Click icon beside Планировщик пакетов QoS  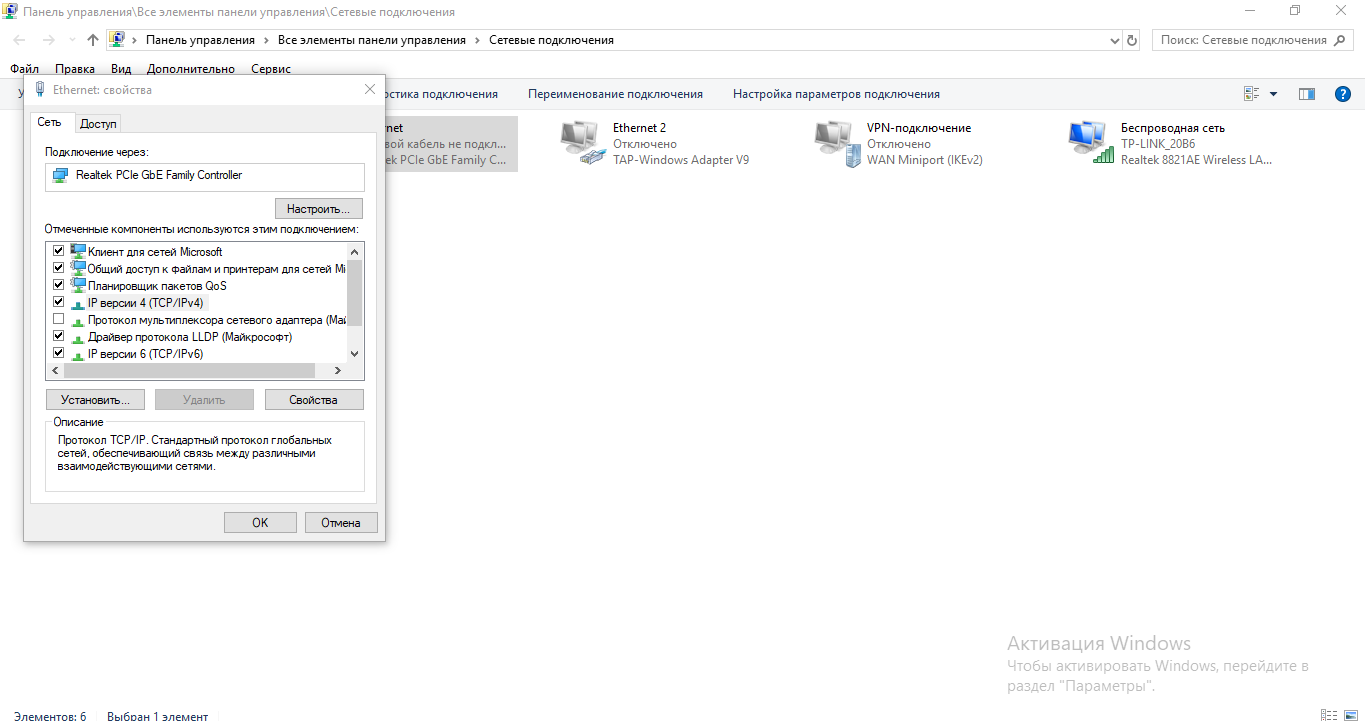click(78, 285)
